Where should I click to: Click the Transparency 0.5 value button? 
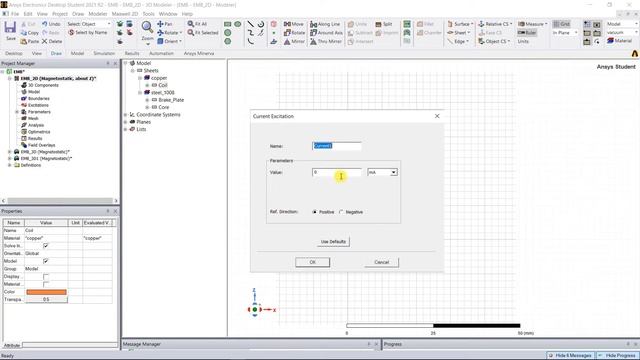(46, 300)
